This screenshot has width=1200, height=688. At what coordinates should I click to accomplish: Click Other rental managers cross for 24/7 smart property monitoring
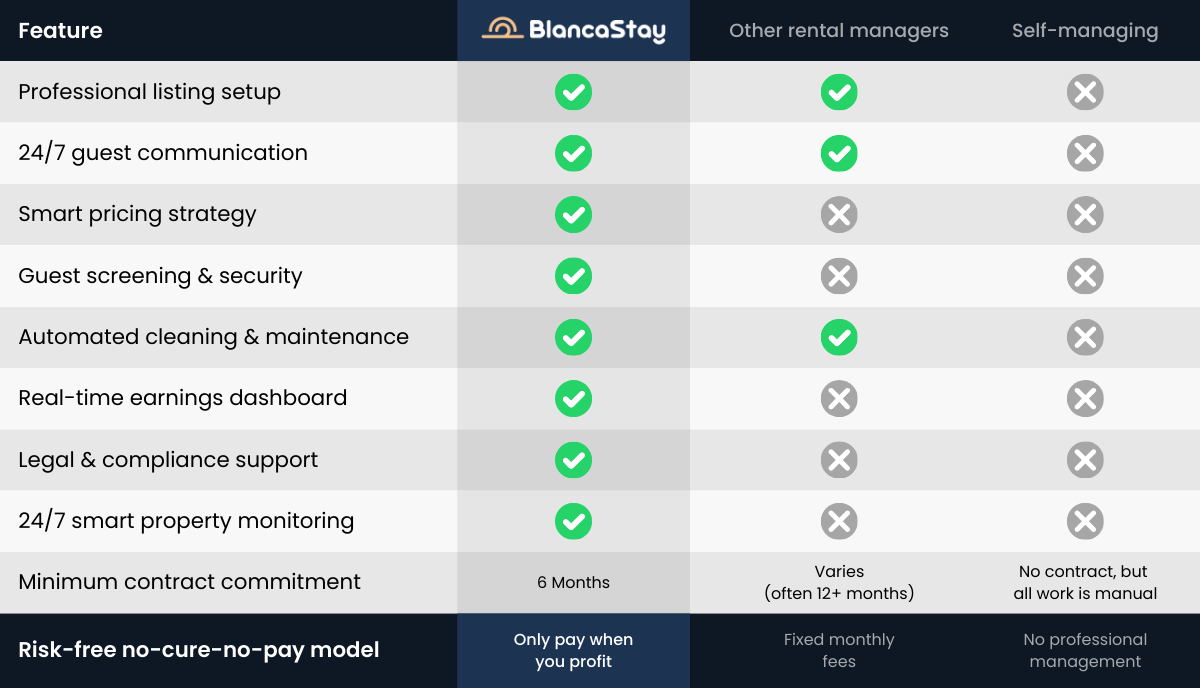(x=839, y=521)
